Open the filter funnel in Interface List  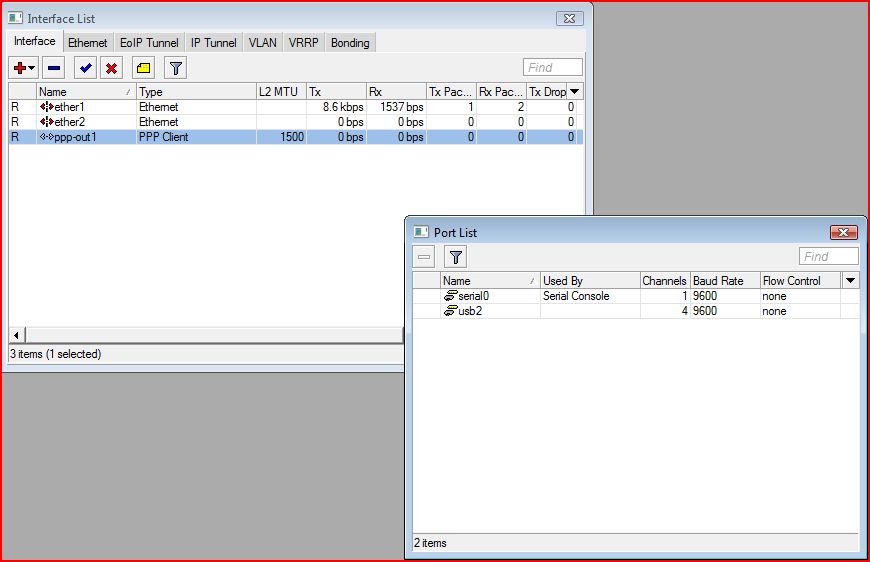pos(175,68)
